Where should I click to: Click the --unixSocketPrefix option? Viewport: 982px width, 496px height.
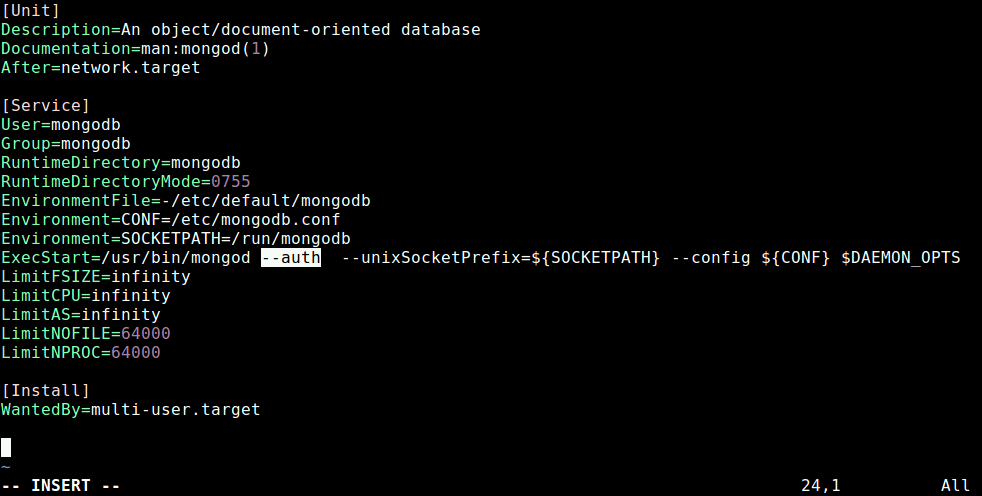pos(431,257)
